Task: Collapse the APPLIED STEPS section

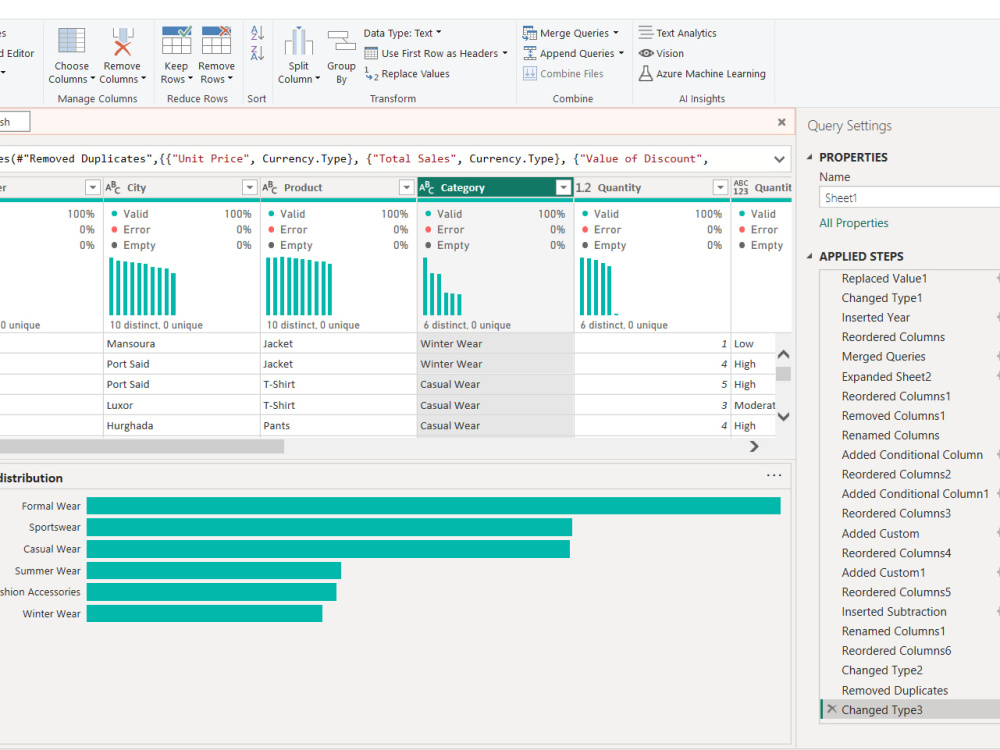Action: [x=809, y=256]
